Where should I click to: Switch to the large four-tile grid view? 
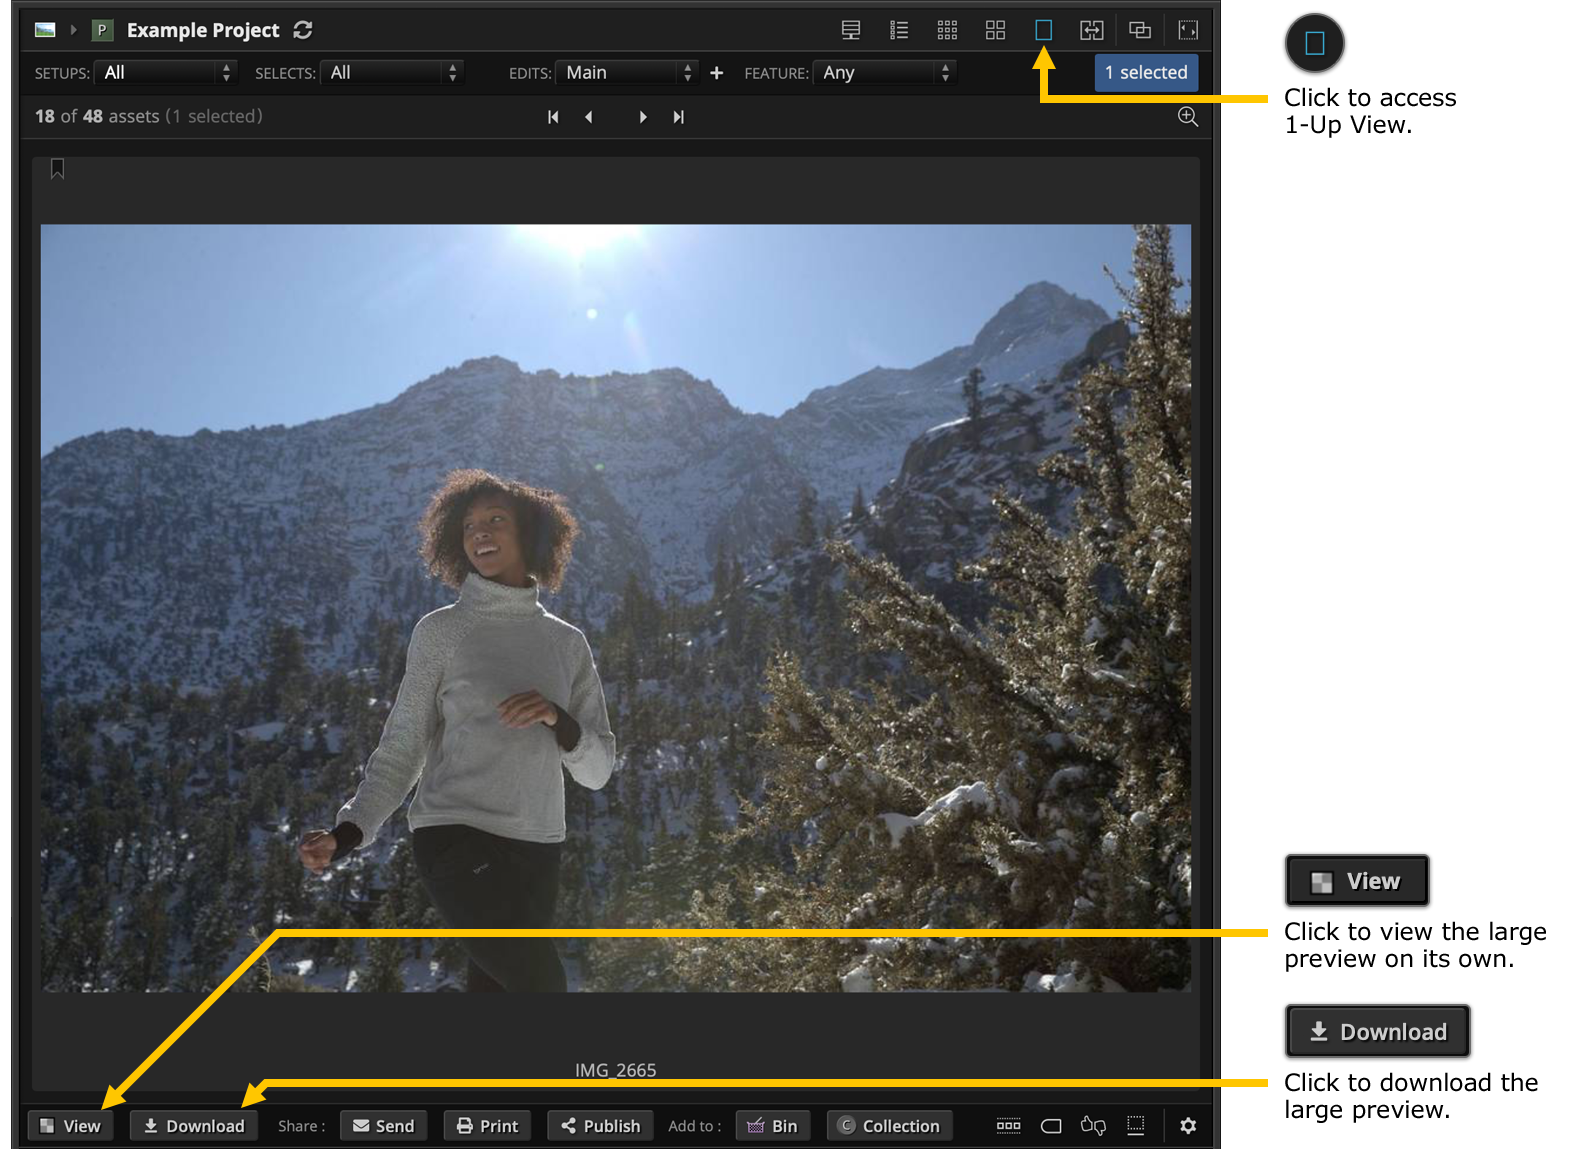995,30
